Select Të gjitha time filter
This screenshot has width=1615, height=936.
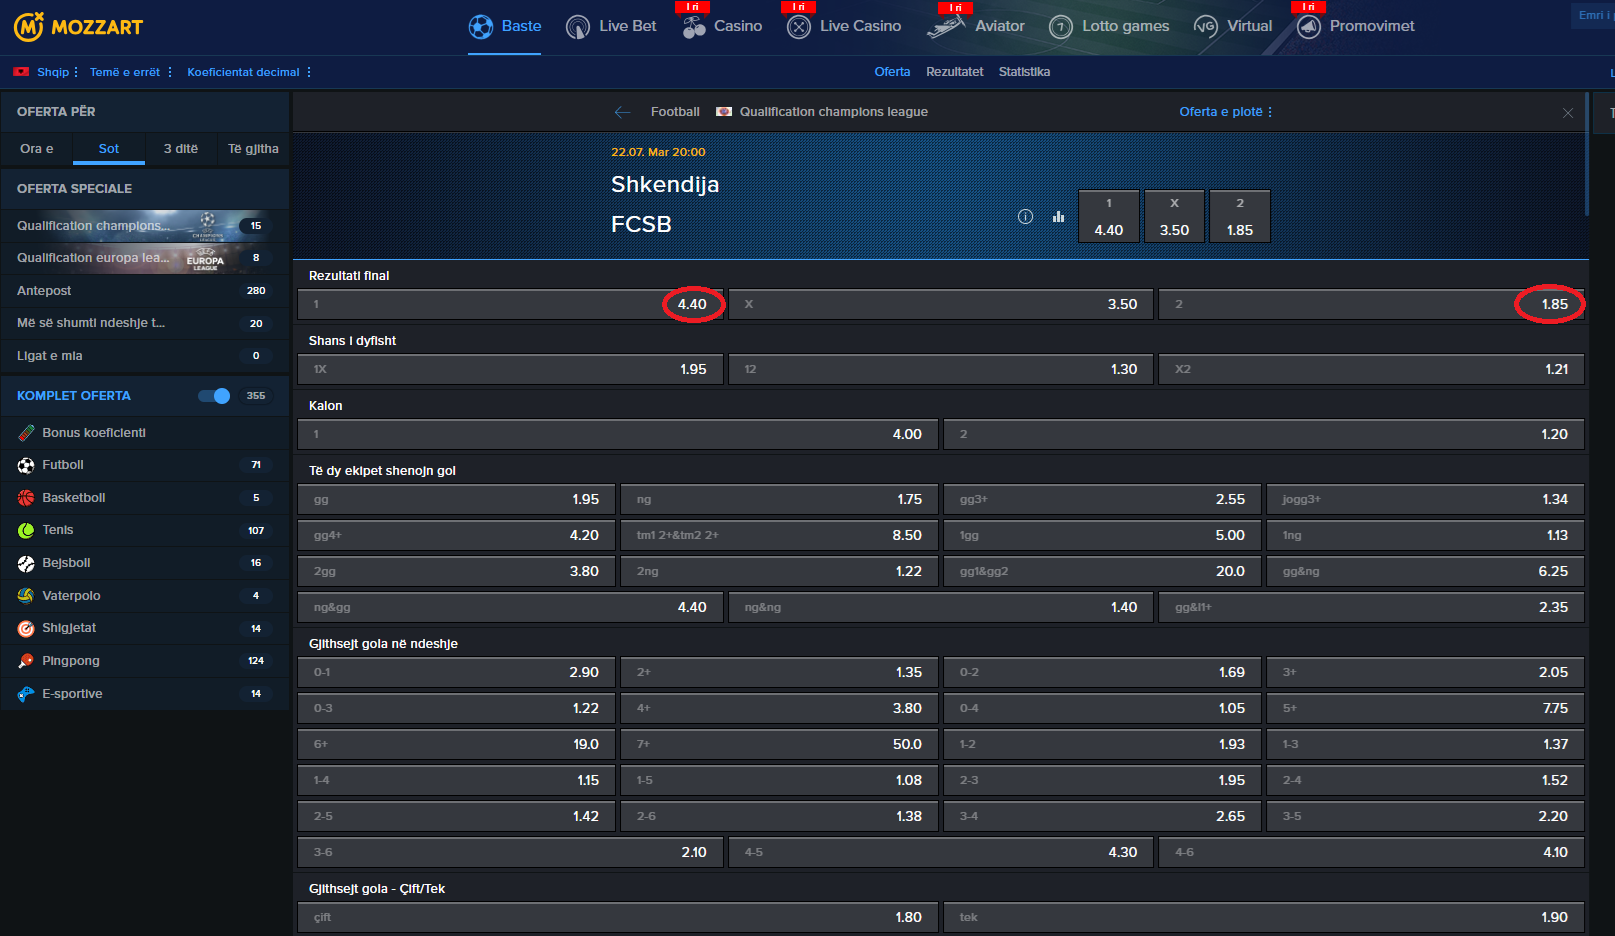coord(253,149)
